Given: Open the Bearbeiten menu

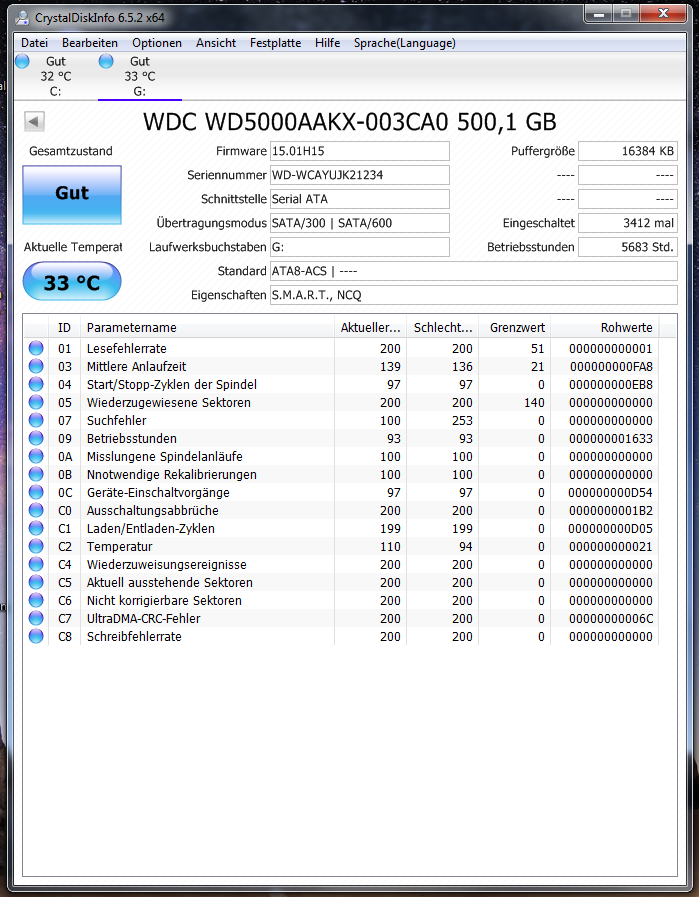Looking at the screenshot, I should 90,43.
